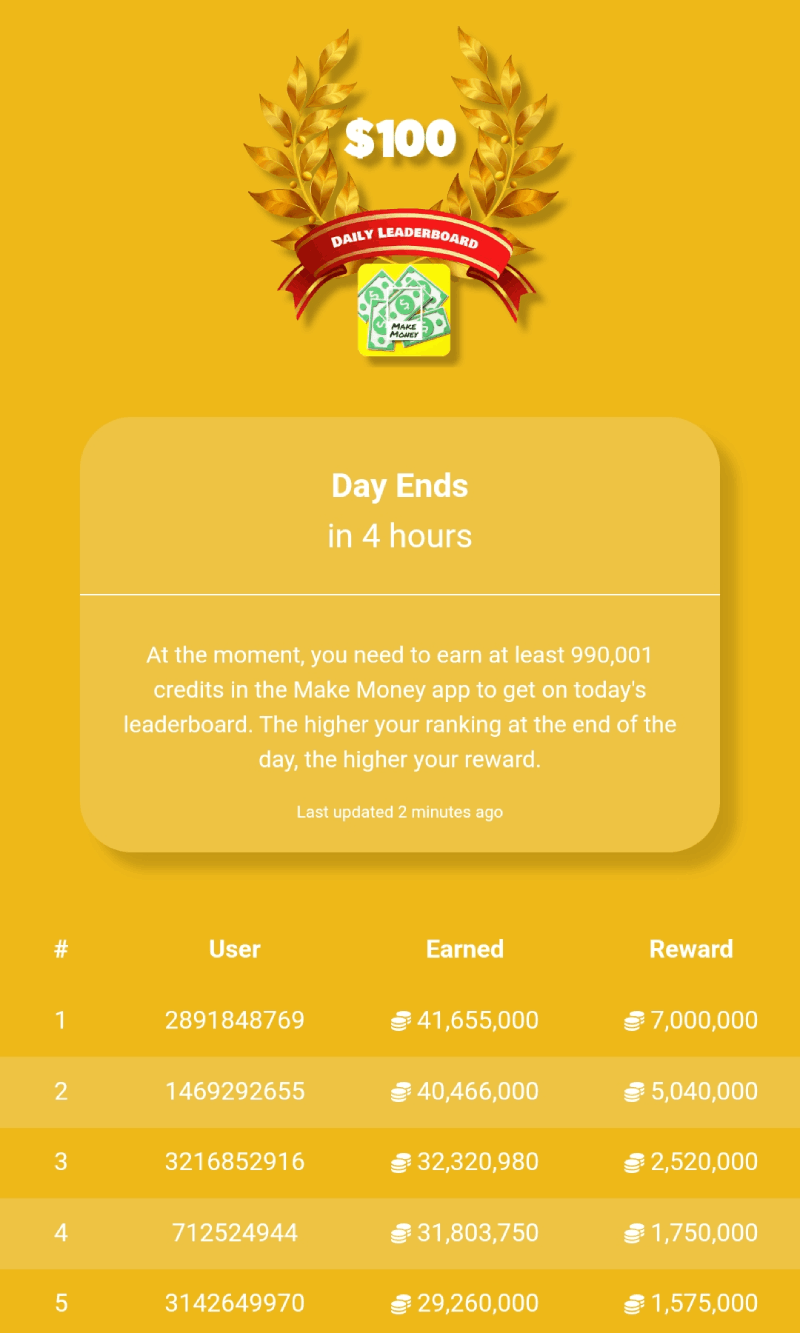The width and height of the screenshot is (800, 1333).
Task: Select user 1469292655 in the leaderboard
Action: tap(235, 1092)
